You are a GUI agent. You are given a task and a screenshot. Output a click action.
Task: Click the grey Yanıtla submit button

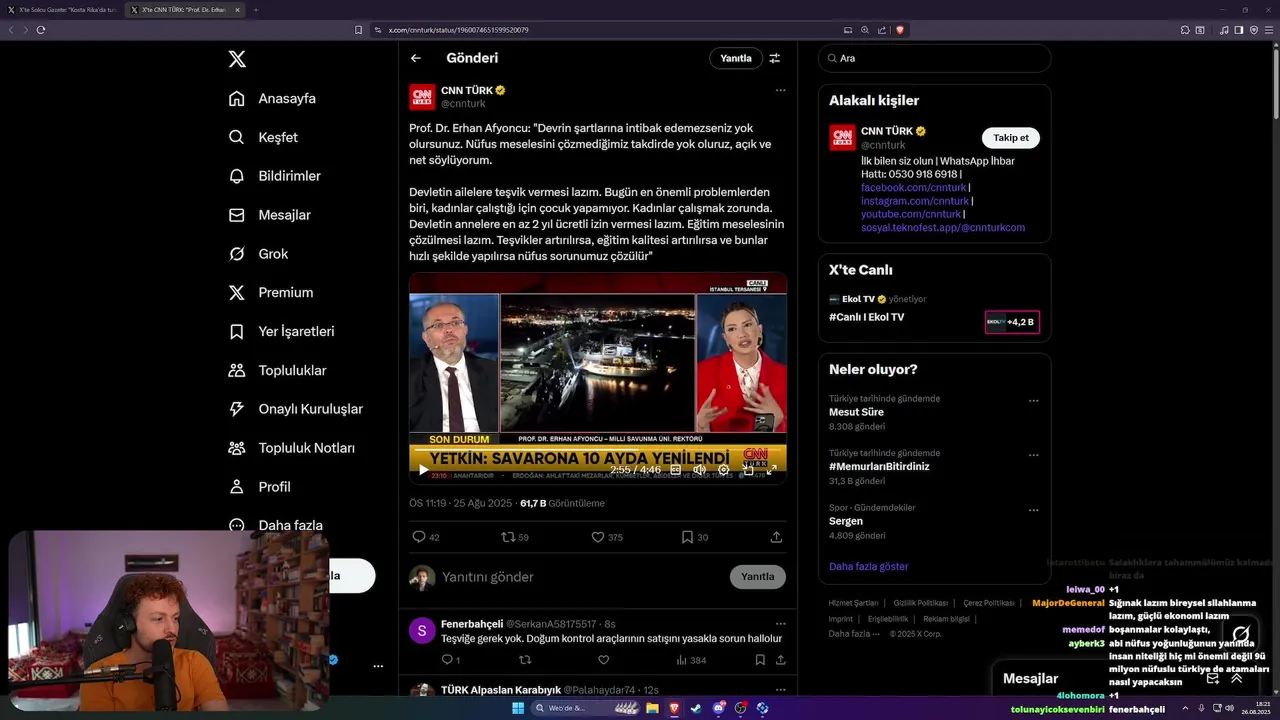pos(758,577)
